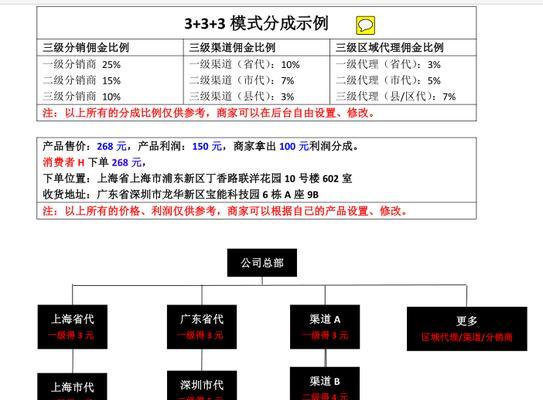543x400 pixels.
Task: Click the 3+3+3 模式分成示例 title
Action: click(256, 24)
